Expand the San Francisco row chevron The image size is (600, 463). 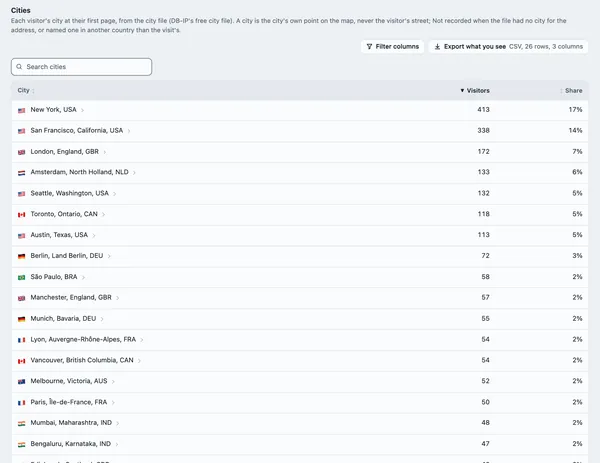coord(129,131)
